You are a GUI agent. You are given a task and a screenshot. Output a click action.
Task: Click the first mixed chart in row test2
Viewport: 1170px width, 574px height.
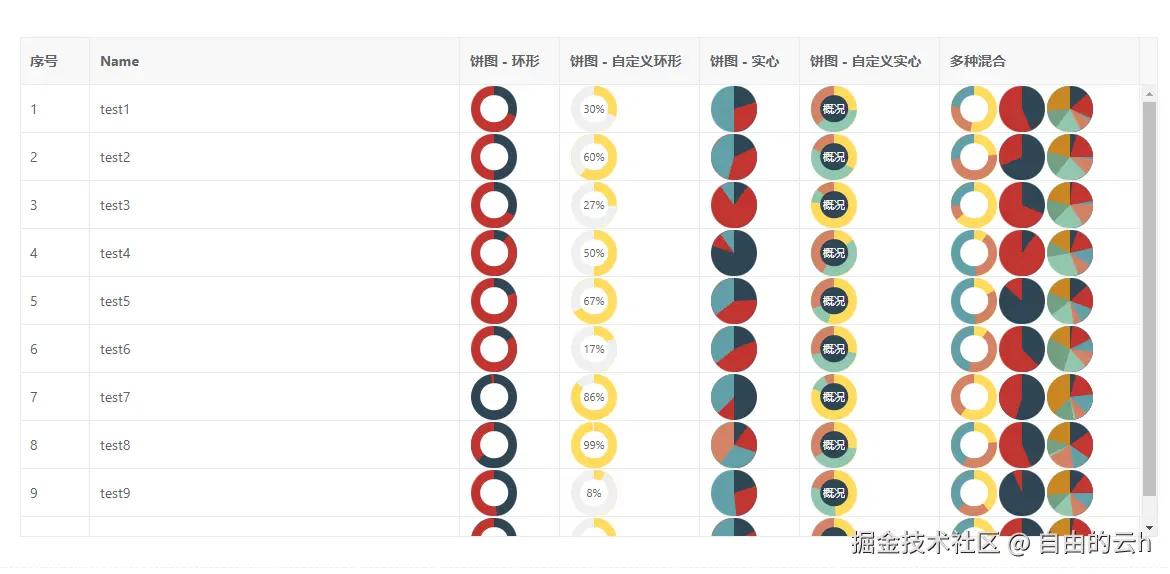coord(974,157)
